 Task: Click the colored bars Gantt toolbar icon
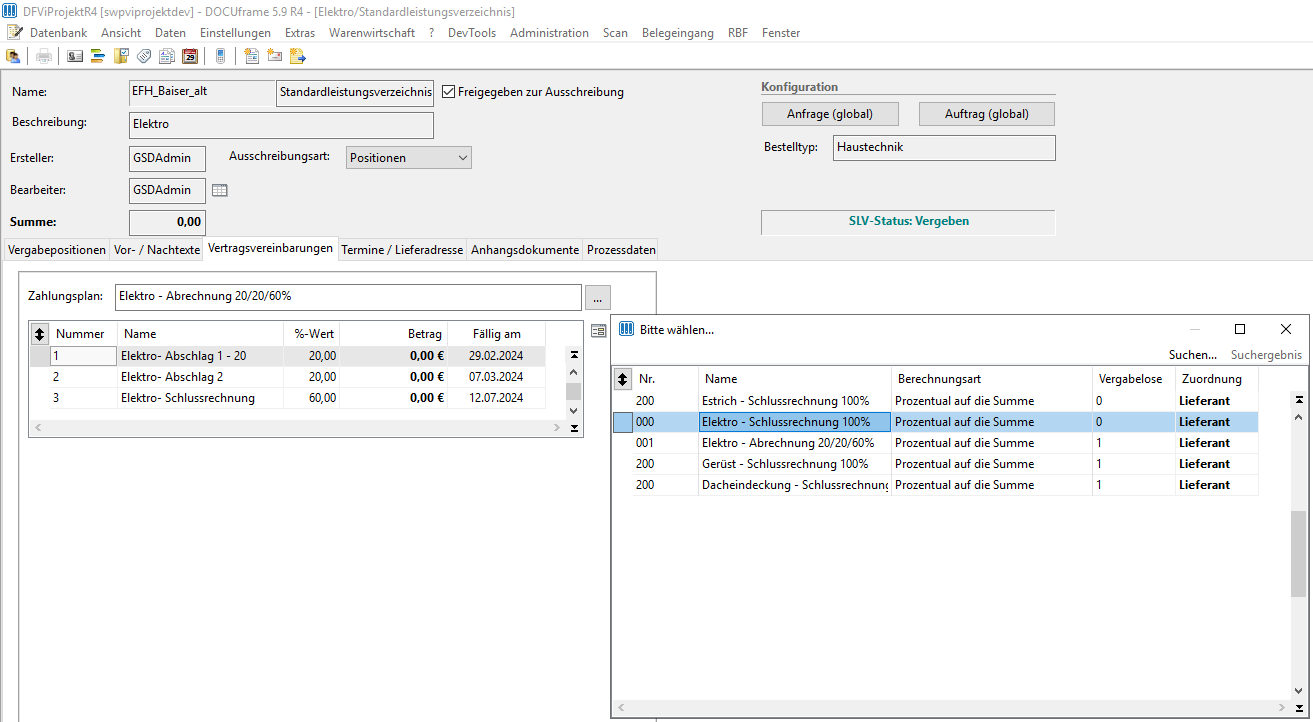pyautogui.click(x=98, y=56)
